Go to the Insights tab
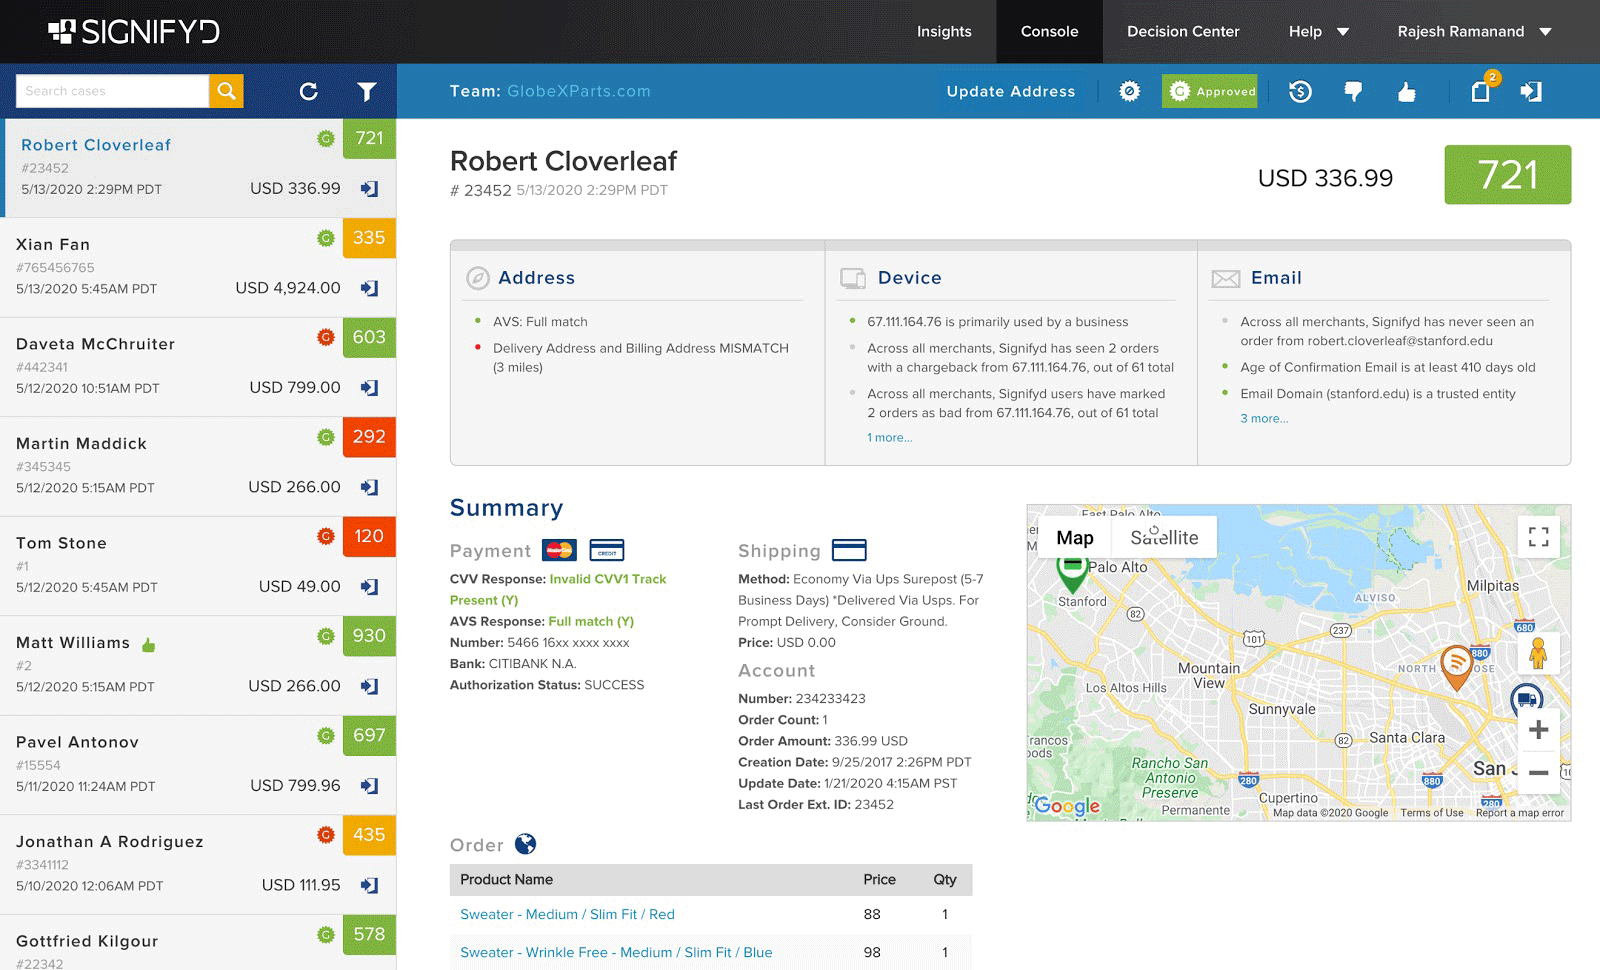 (x=944, y=32)
